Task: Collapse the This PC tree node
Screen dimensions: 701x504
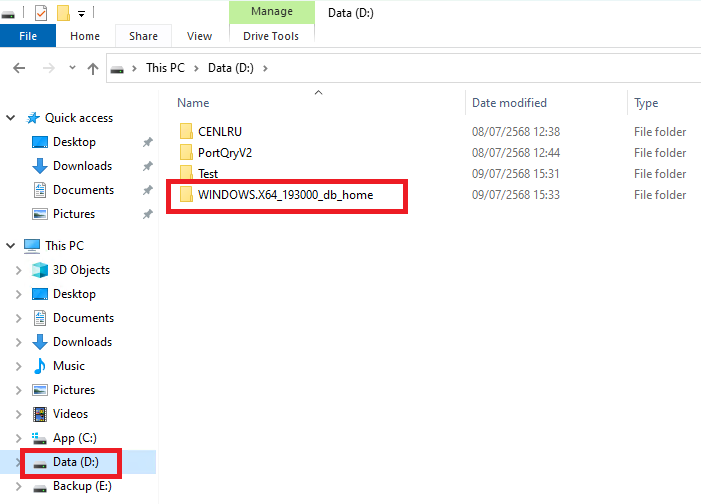Action: pos(11,246)
